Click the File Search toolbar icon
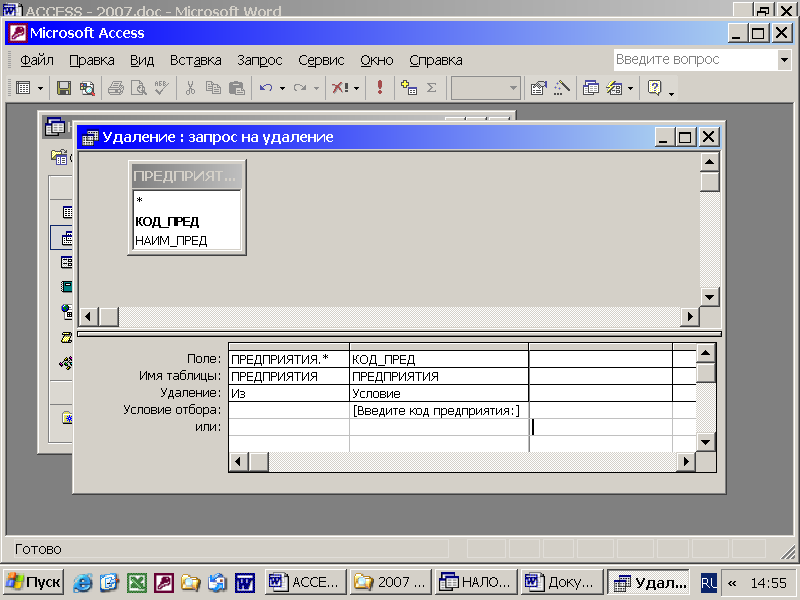The image size is (800, 600). pos(87,88)
